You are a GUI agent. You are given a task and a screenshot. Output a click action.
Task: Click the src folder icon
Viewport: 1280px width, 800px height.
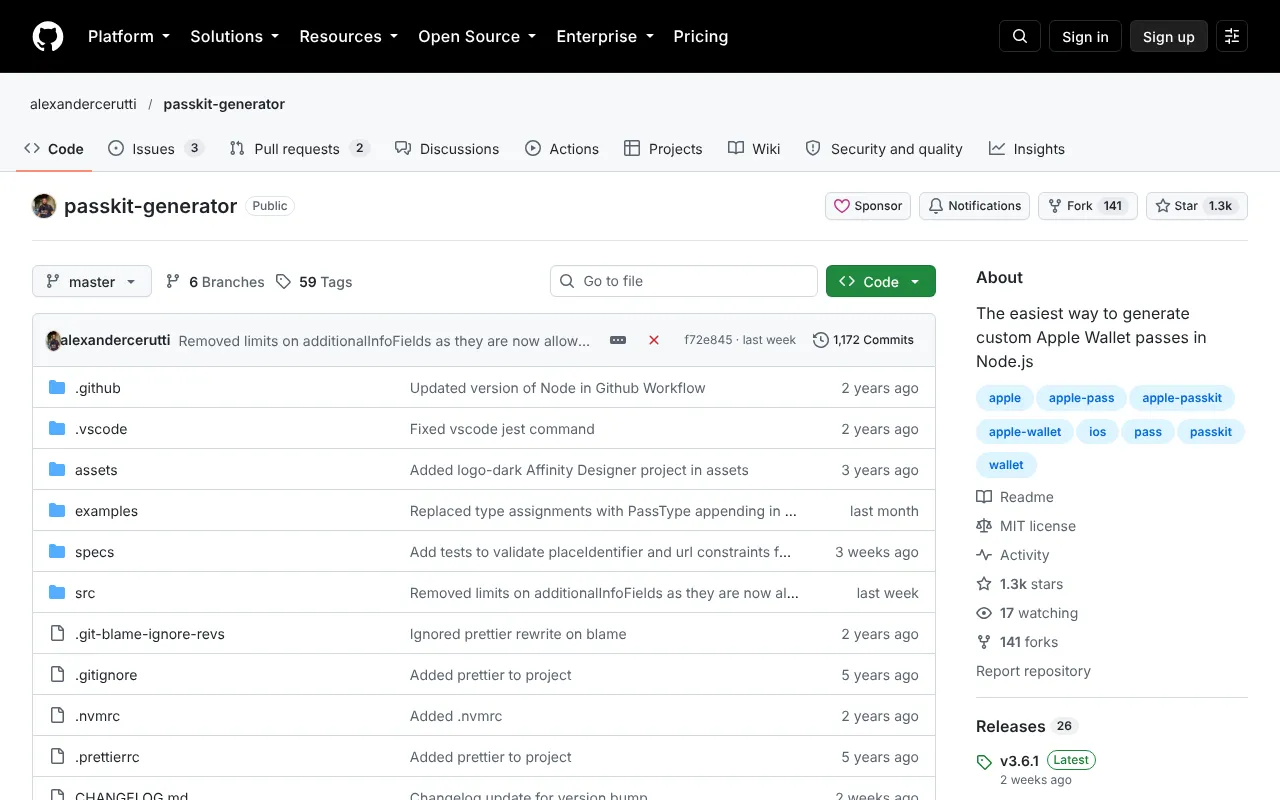[x=57, y=593]
